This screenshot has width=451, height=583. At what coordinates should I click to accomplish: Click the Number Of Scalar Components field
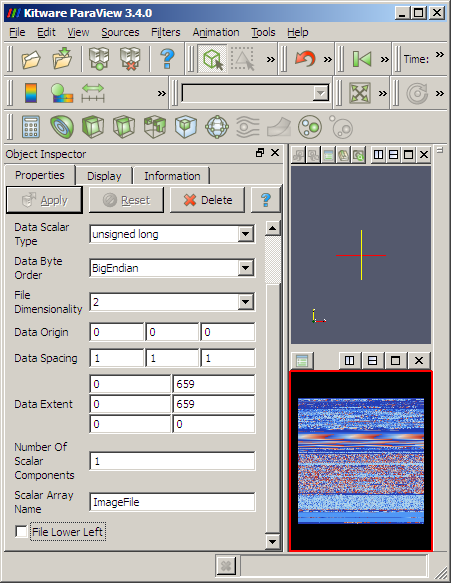[172, 461]
